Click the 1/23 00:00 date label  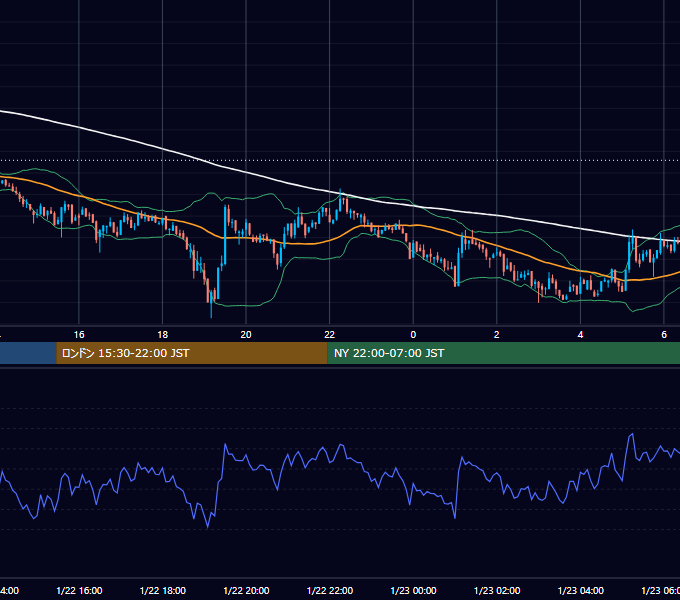(x=413, y=590)
